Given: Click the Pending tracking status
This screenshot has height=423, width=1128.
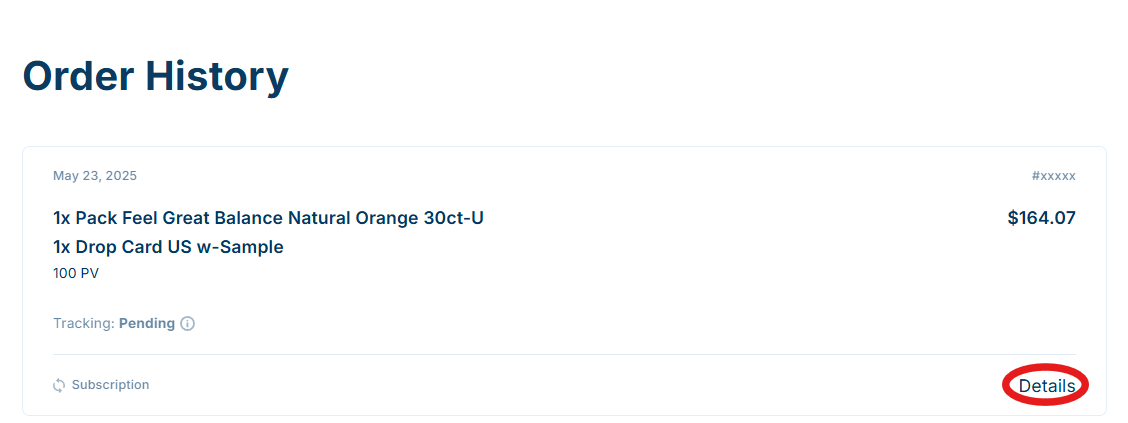Looking at the screenshot, I should [x=147, y=324].
